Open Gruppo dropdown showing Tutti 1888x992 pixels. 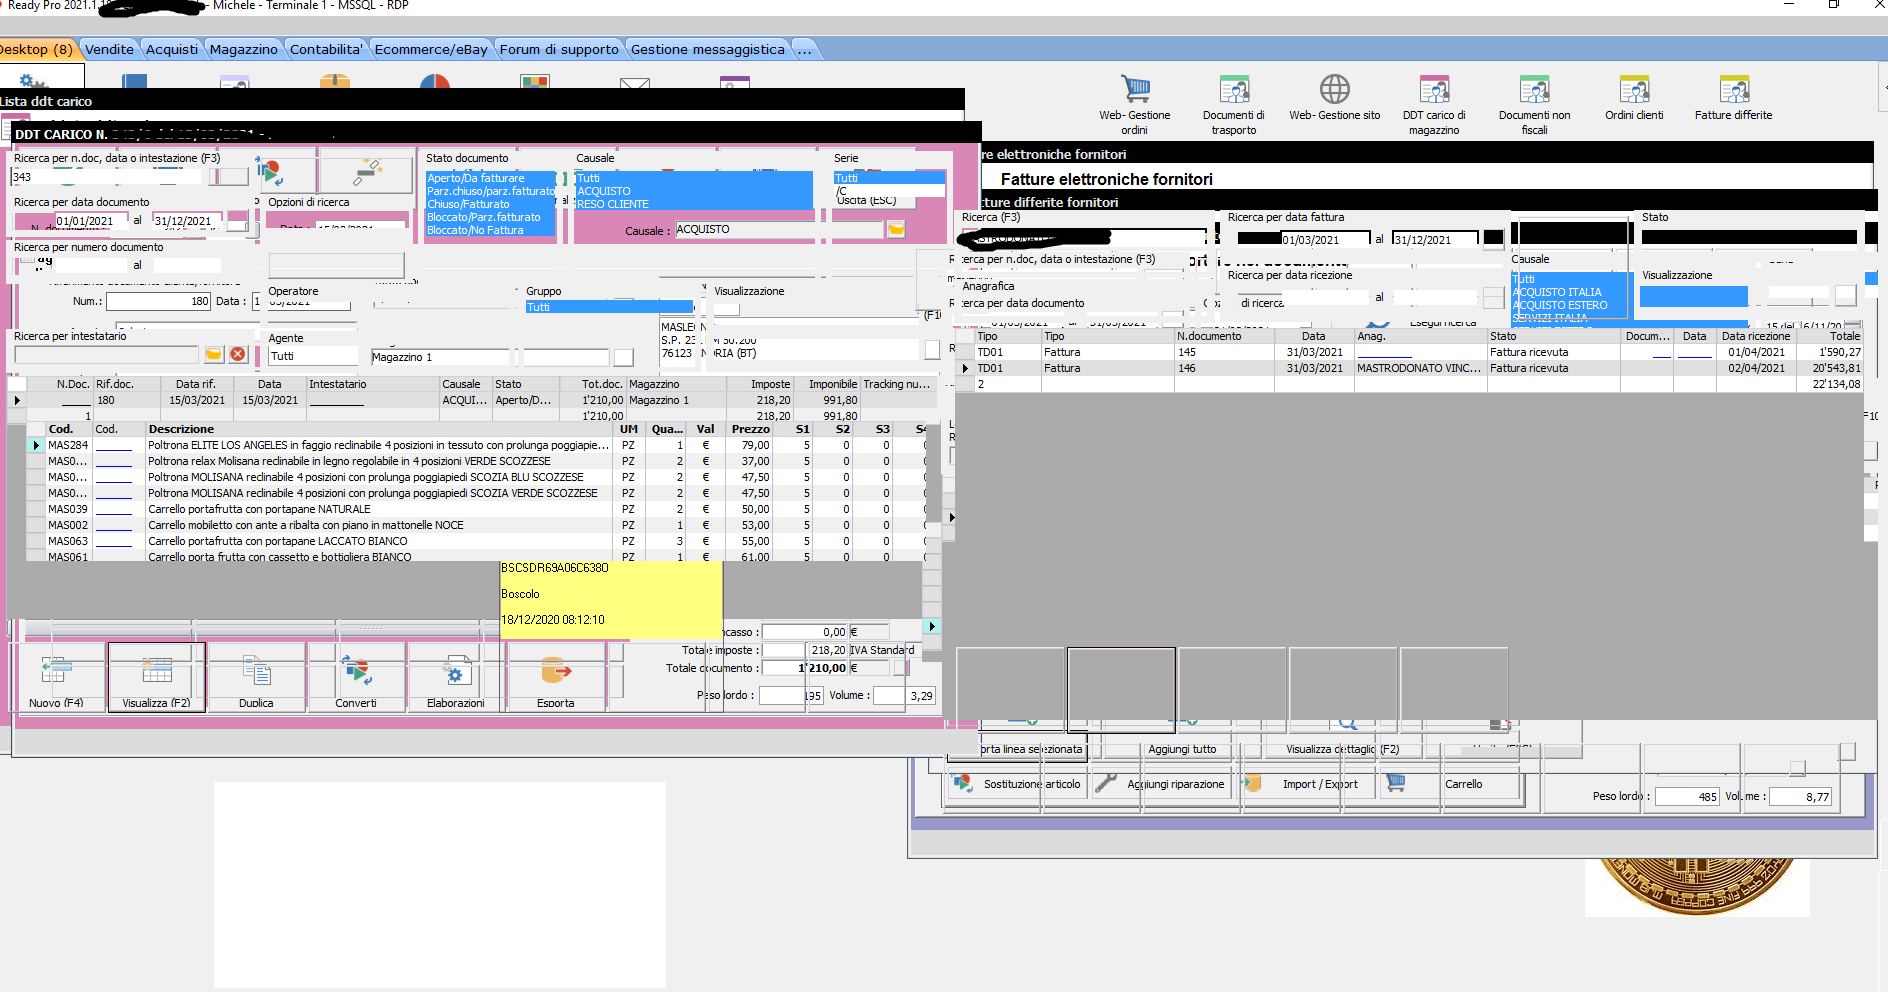(x=609, y=307)
